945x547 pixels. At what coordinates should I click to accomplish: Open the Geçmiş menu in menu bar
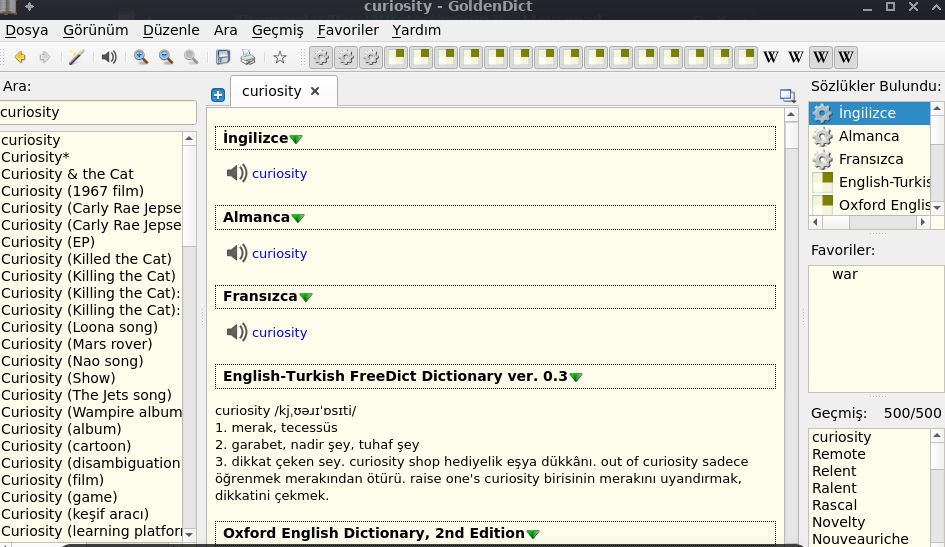pos(278,30)
